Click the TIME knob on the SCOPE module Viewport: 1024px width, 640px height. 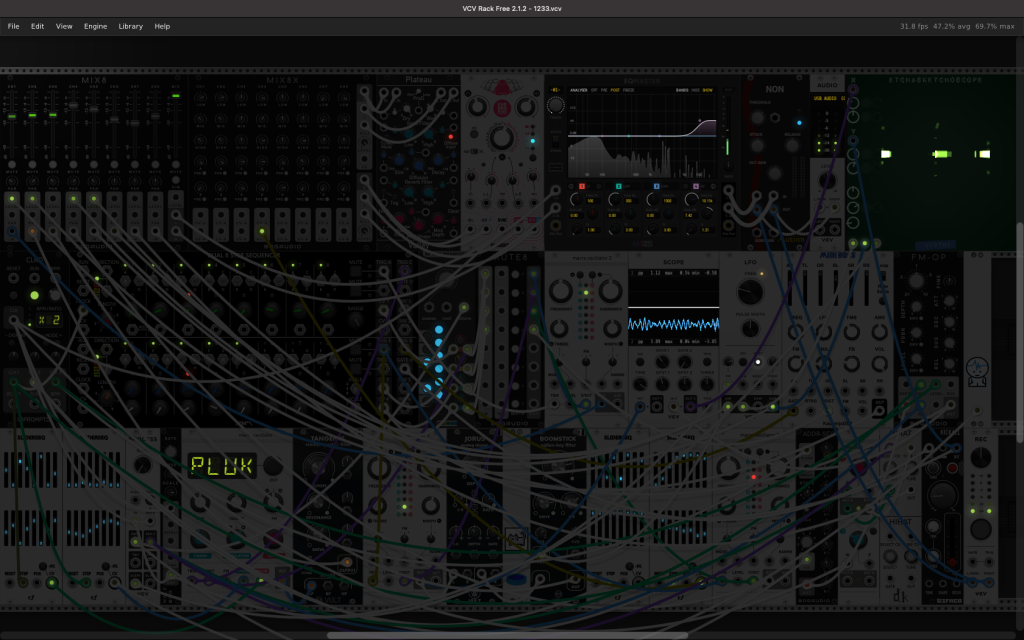tap(640, 385)
